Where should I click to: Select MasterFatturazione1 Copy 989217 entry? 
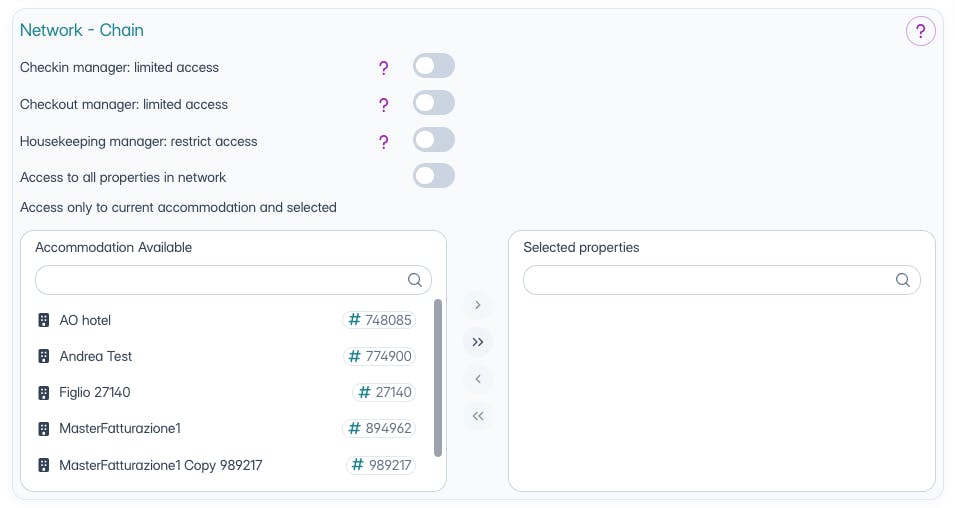pos(160,465)
